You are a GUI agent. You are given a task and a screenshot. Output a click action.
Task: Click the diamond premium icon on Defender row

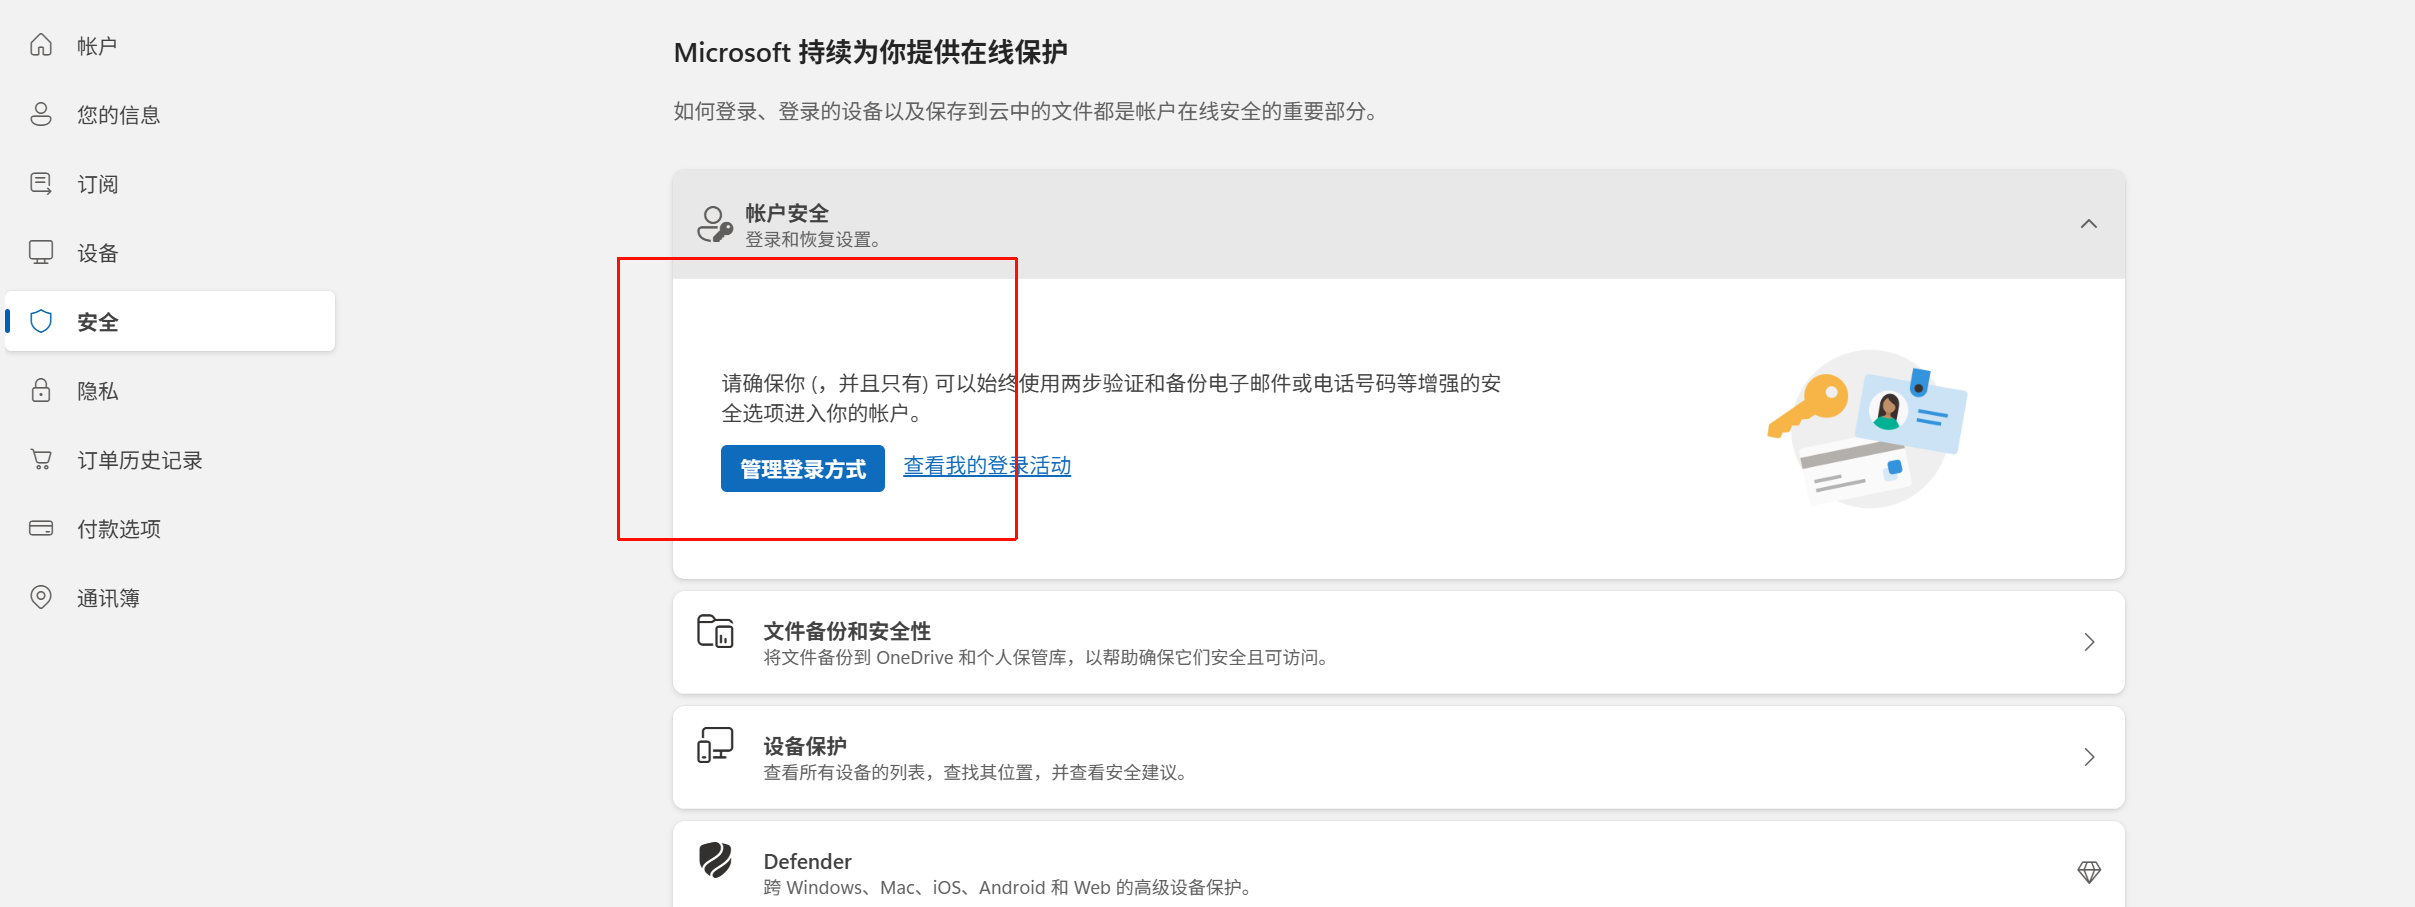pyautogui.click(x=2089, y=872)
